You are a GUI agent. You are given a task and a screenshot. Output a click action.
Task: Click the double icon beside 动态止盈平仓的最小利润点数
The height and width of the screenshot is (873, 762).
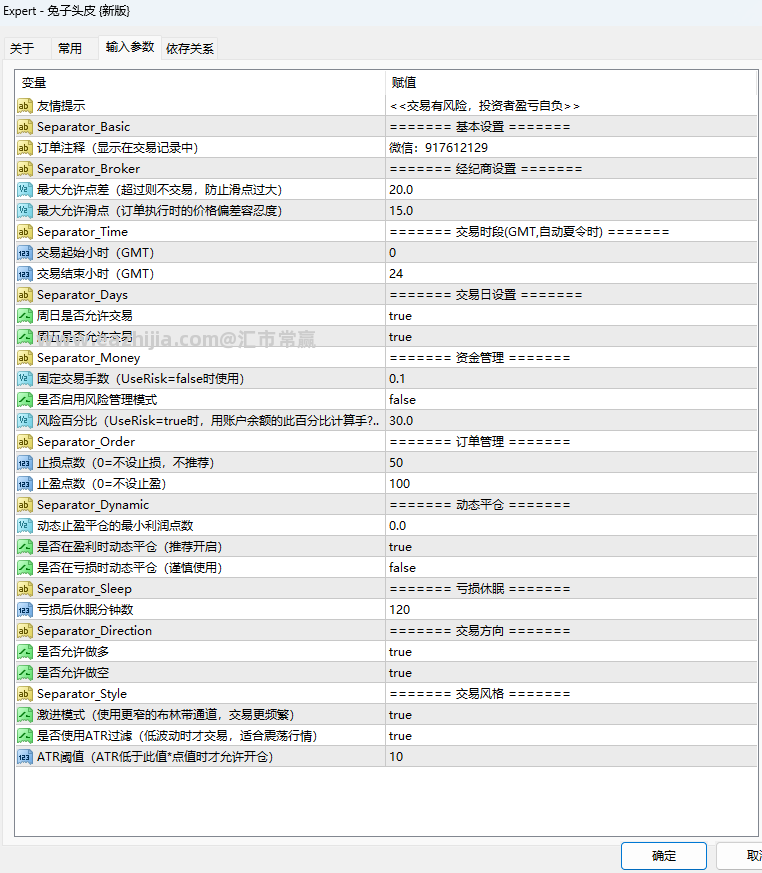click(24, 526)
